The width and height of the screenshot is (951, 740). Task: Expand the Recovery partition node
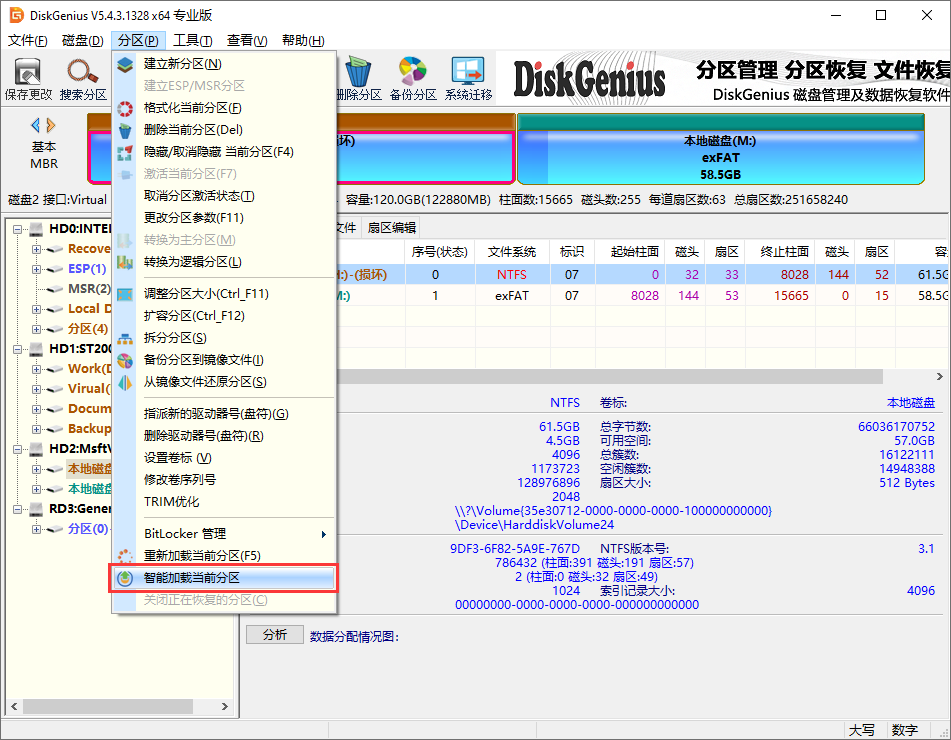[x=36, y=249]
